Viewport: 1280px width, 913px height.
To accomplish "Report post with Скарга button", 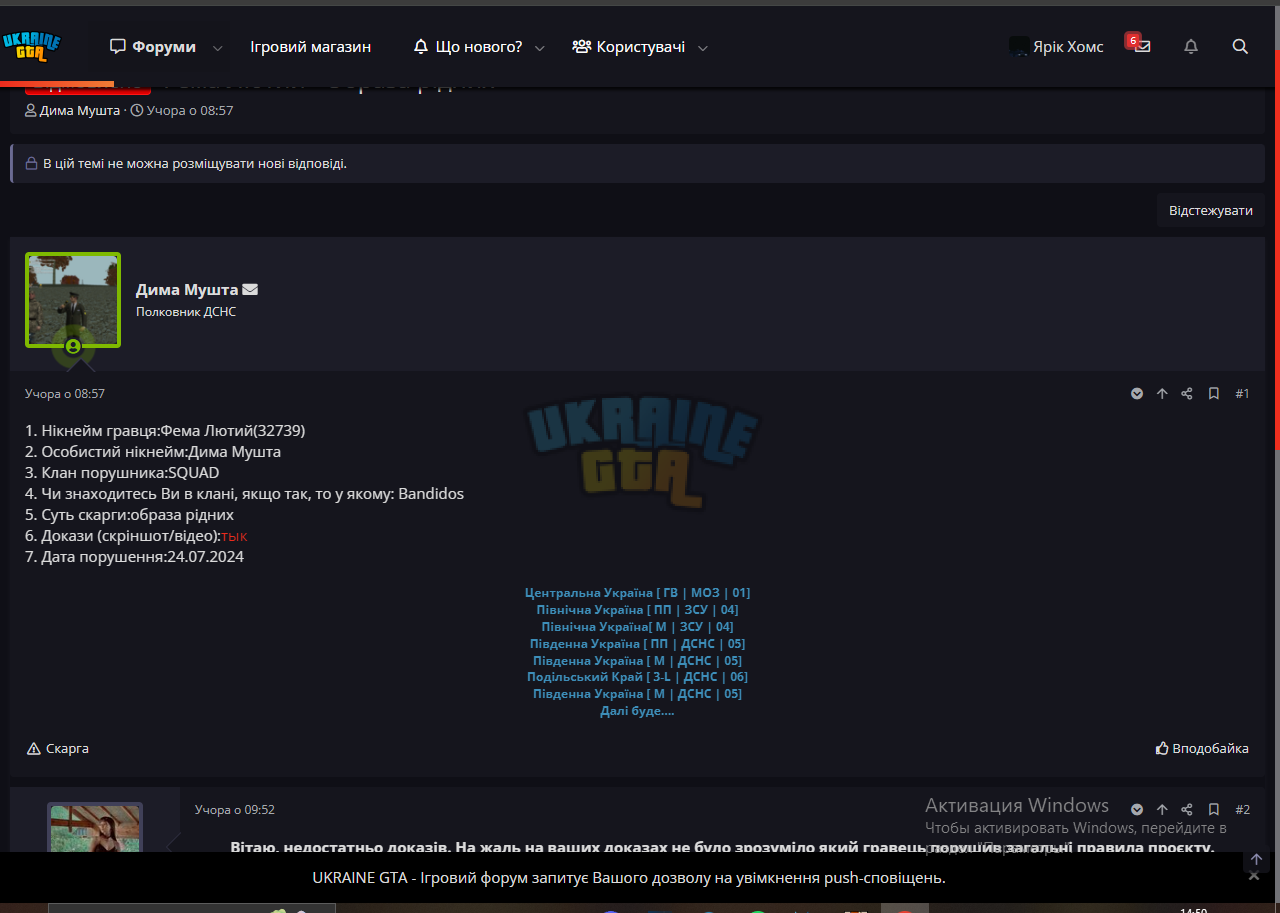I will [x=58, y=748].
